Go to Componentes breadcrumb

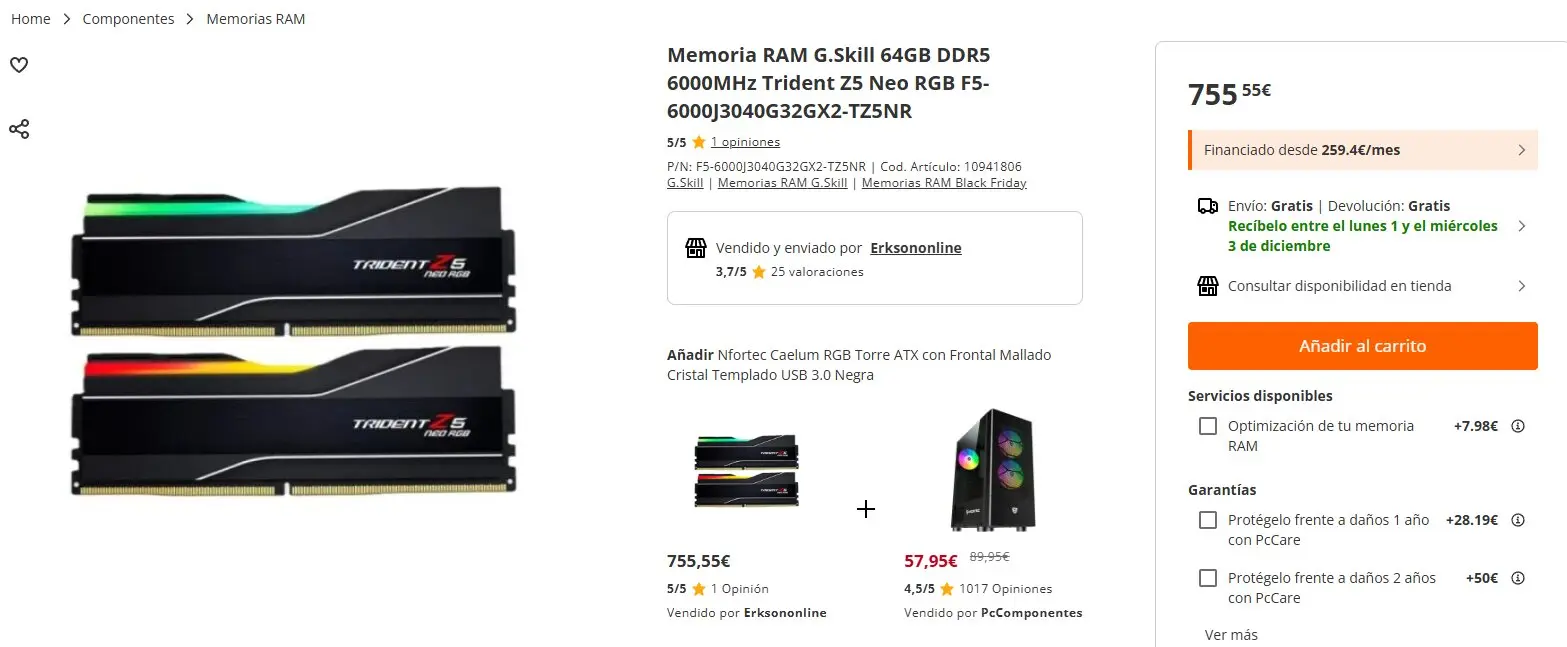coord(128,19)
